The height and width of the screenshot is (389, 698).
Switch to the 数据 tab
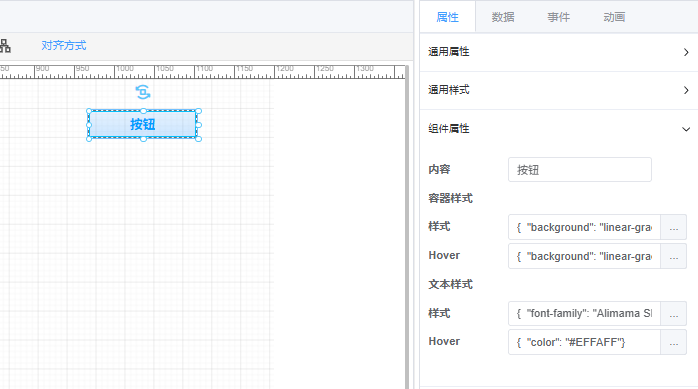[x=503, y=17]
